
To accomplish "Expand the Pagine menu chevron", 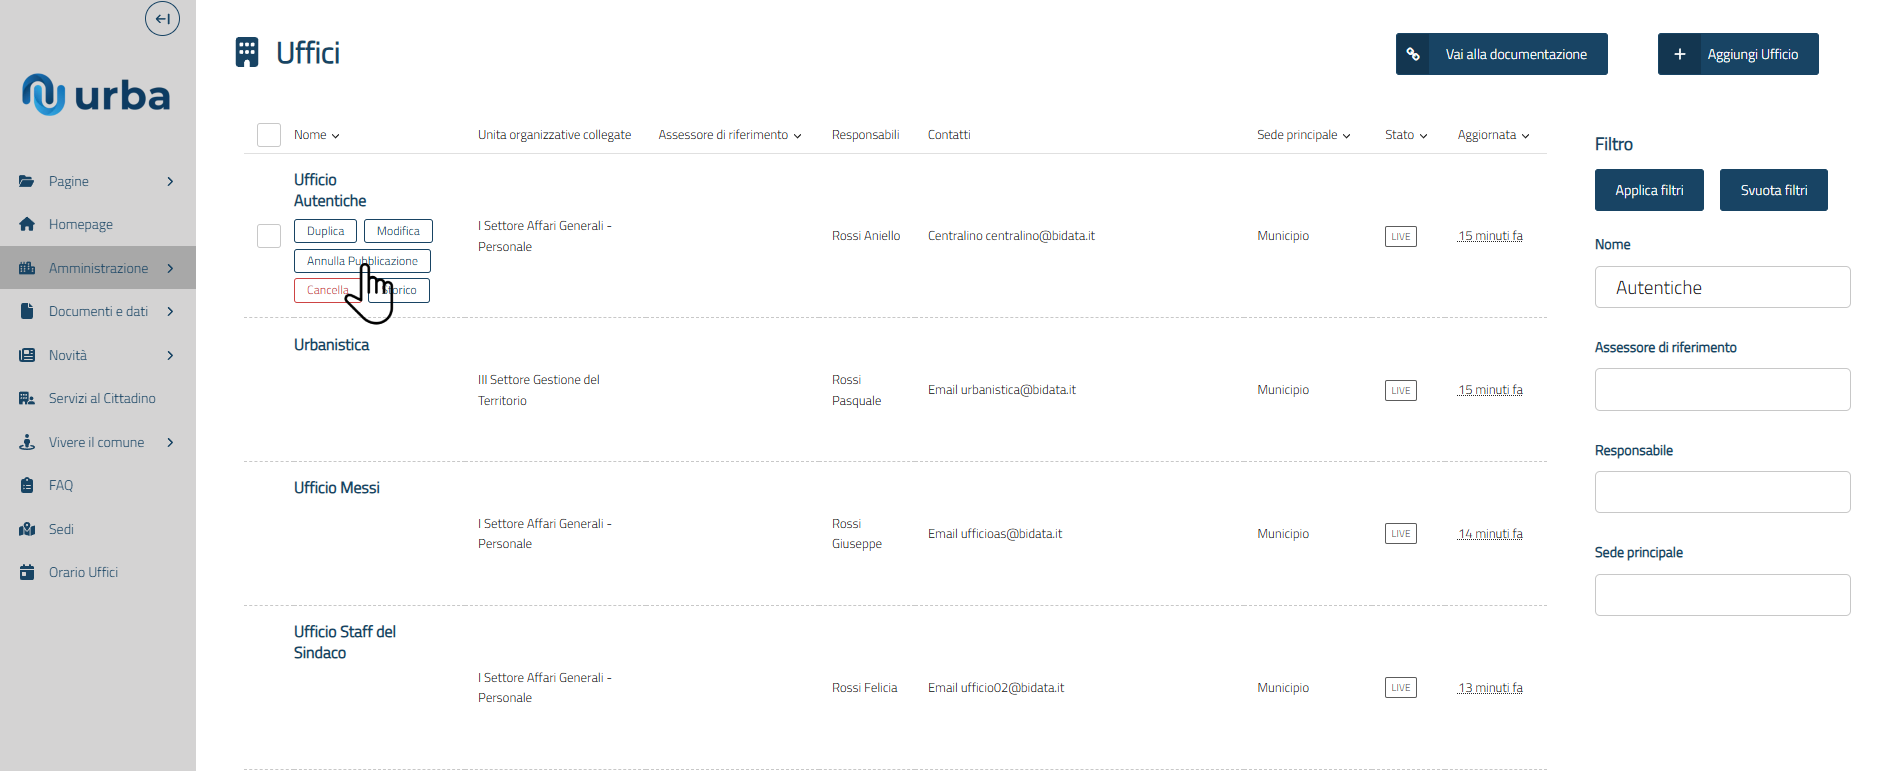I will (171, 181).
